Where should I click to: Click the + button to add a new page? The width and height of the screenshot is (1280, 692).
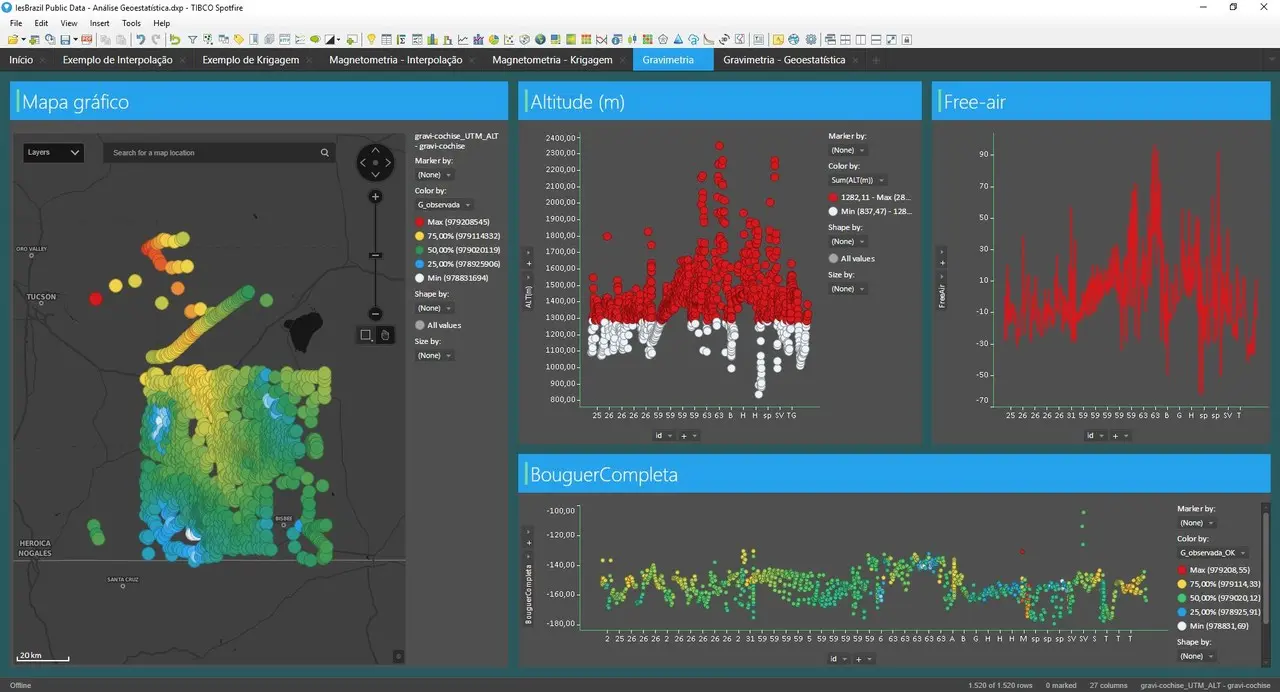tap(875, 60)
